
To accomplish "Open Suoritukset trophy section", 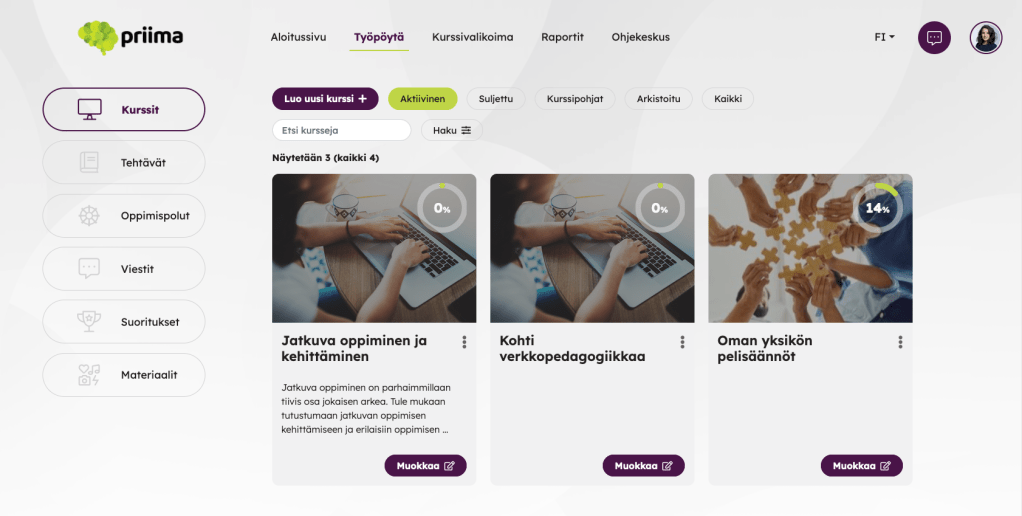I will click(x=124, y=322).
